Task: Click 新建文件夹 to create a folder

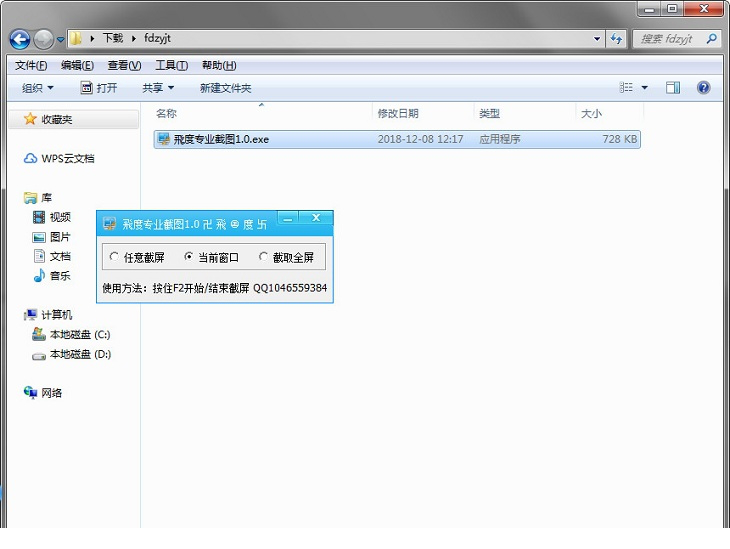Action: tap(225, 88)
